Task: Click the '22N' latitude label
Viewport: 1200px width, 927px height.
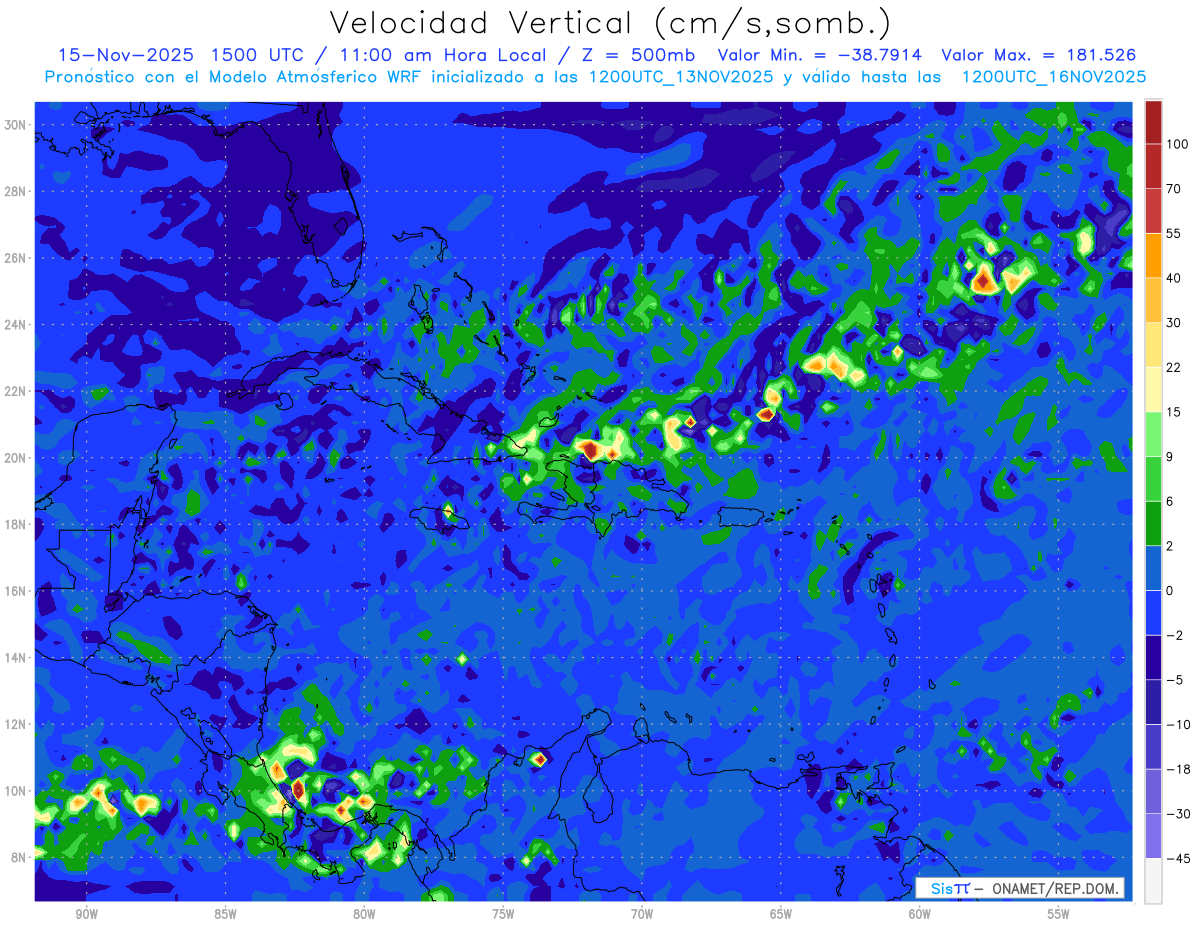Action: (x=16, y=391)
